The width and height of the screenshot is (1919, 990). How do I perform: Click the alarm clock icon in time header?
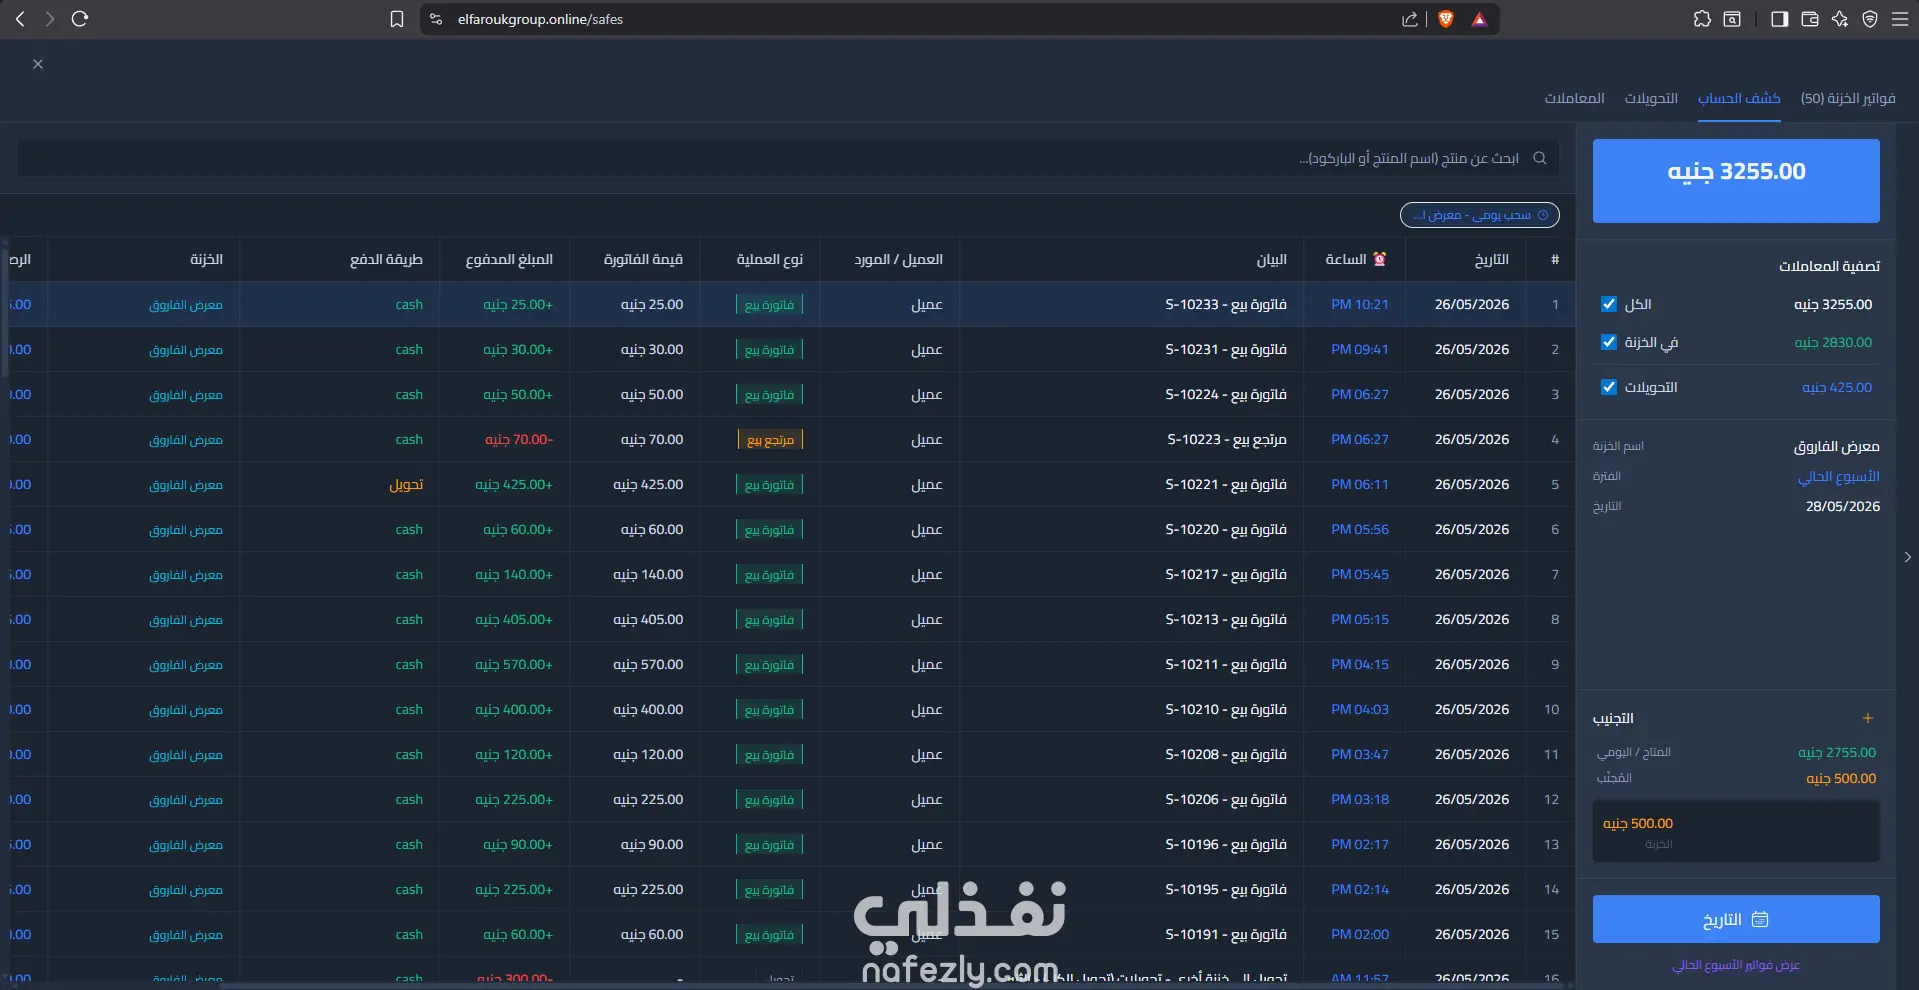[1380, 259]
